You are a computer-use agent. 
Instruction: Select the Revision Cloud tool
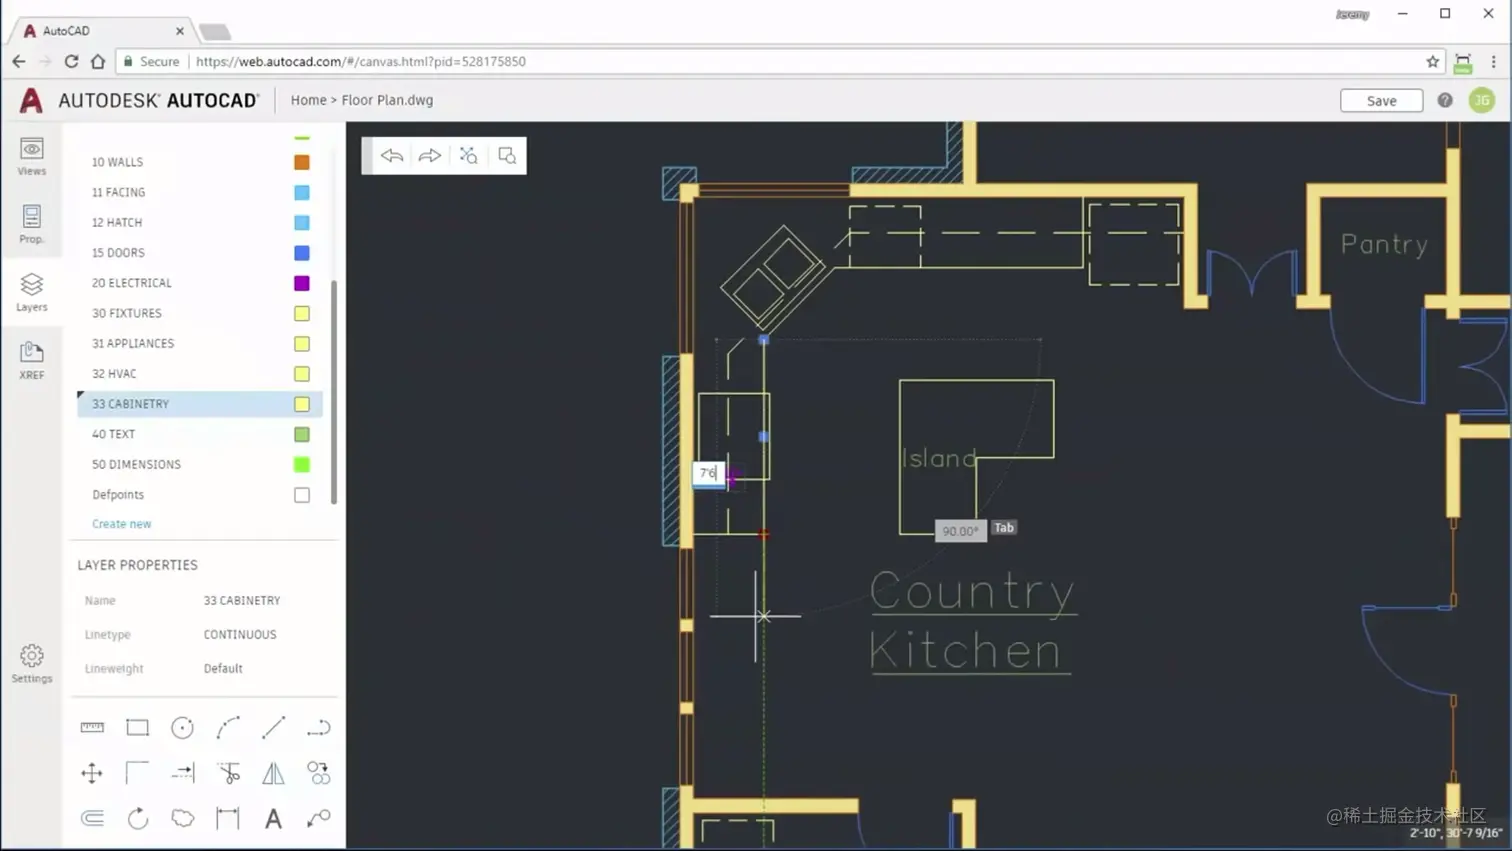coord(182,818)
